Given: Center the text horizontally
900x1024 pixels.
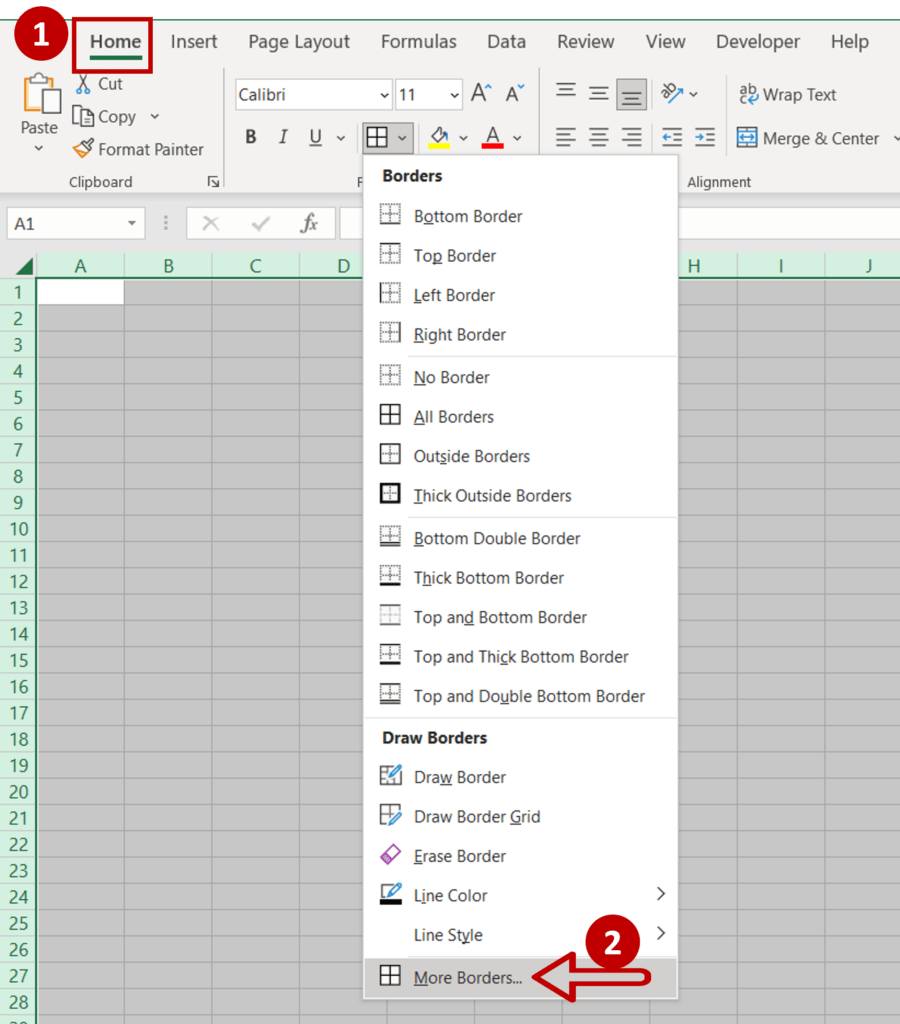Looking at the screenshot, I should click(598, 138).
